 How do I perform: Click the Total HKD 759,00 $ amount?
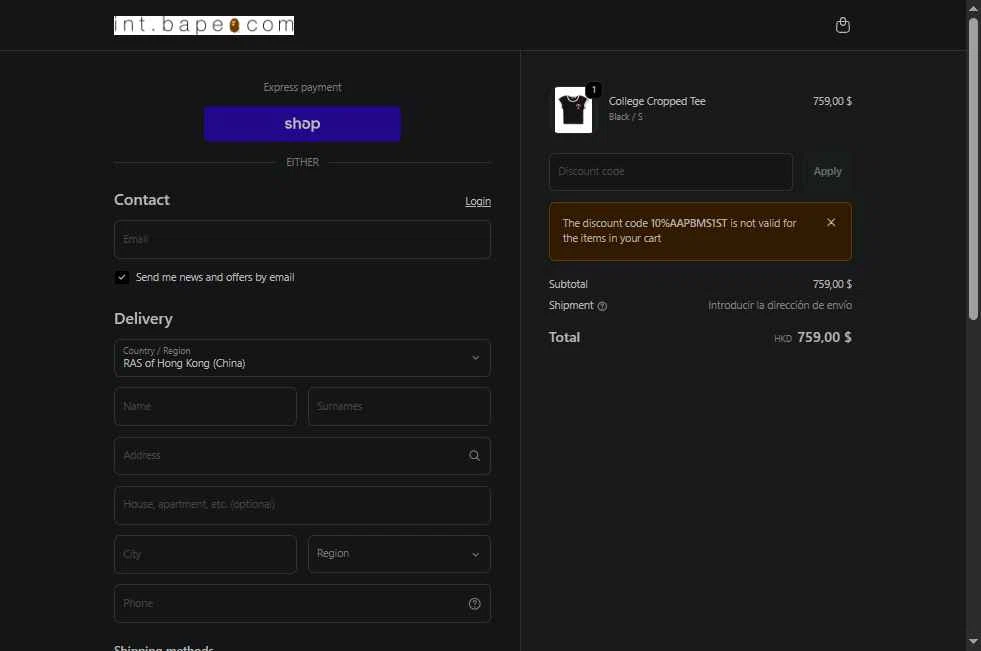[813, 338]
